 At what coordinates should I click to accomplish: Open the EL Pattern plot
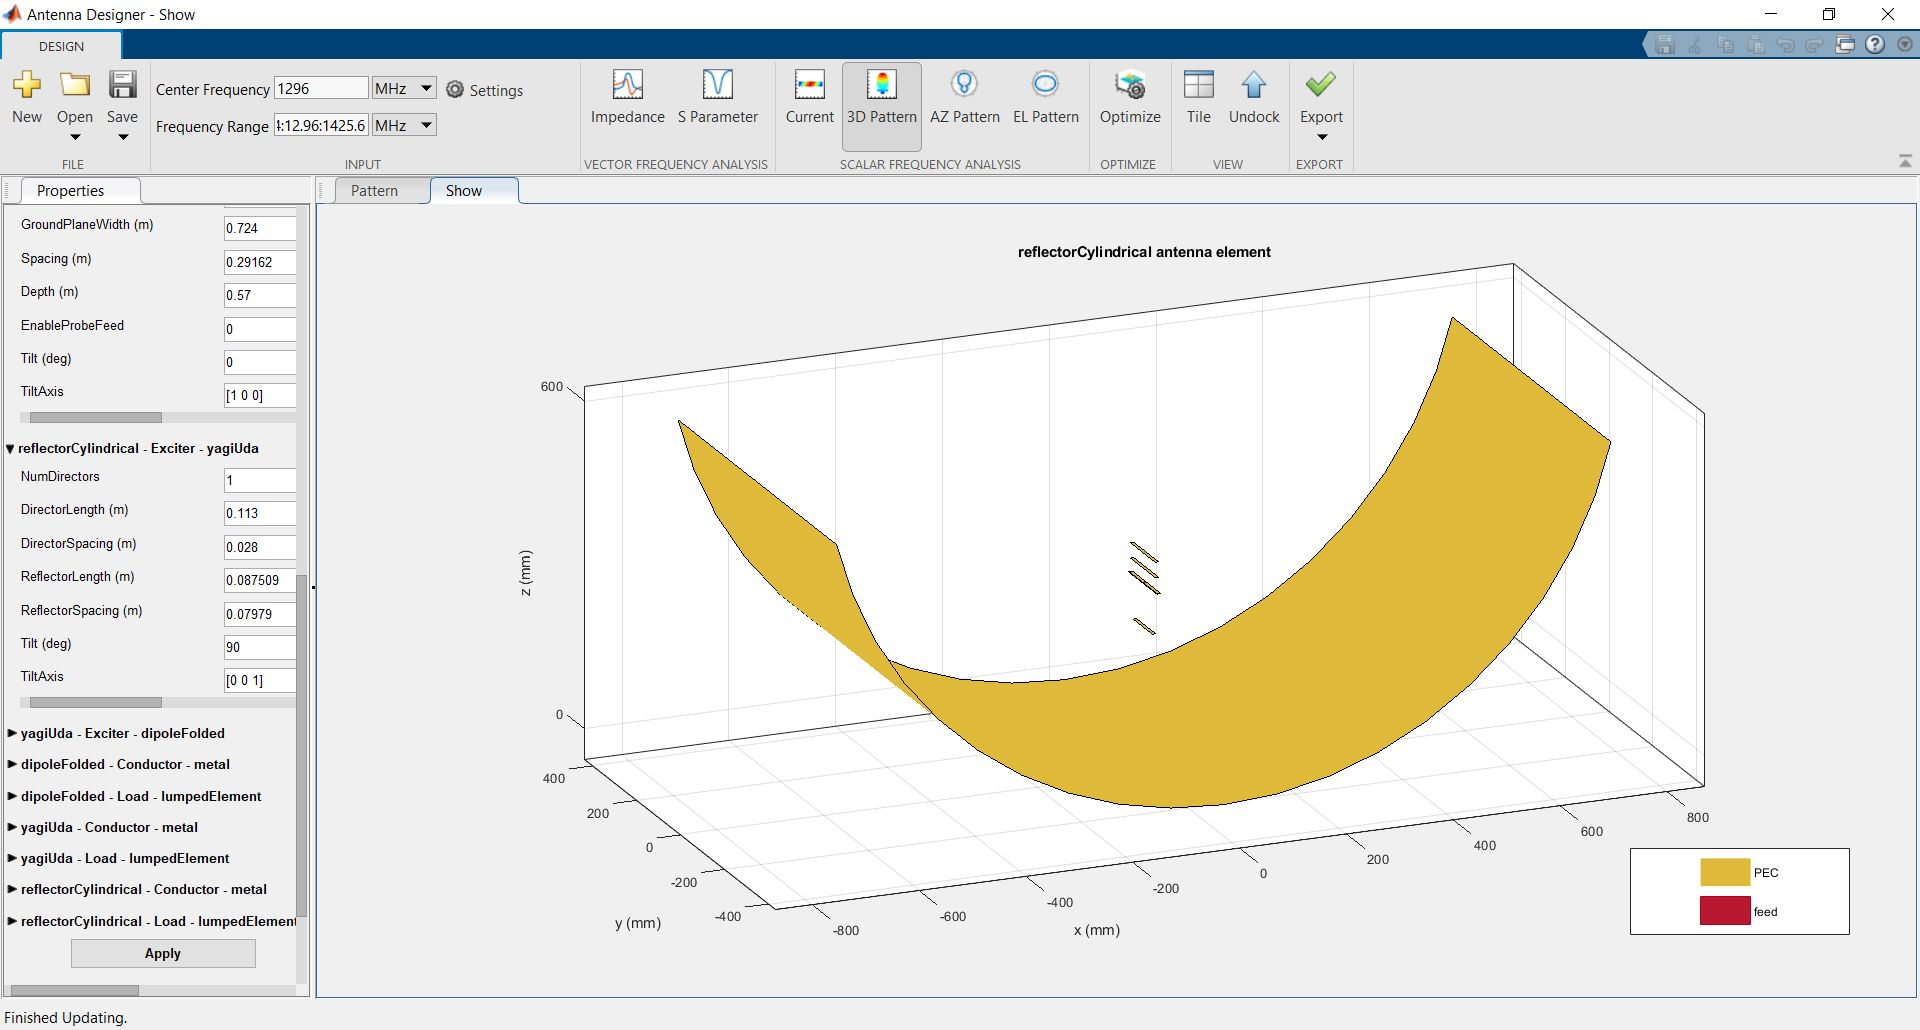click(x=1045, y=97)
